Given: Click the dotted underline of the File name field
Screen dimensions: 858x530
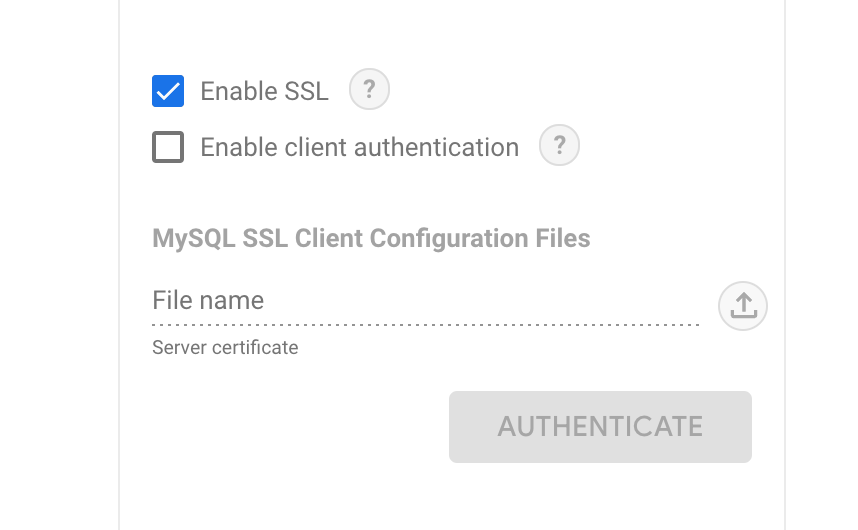Looking at the screenshot, I should (425, 324).
